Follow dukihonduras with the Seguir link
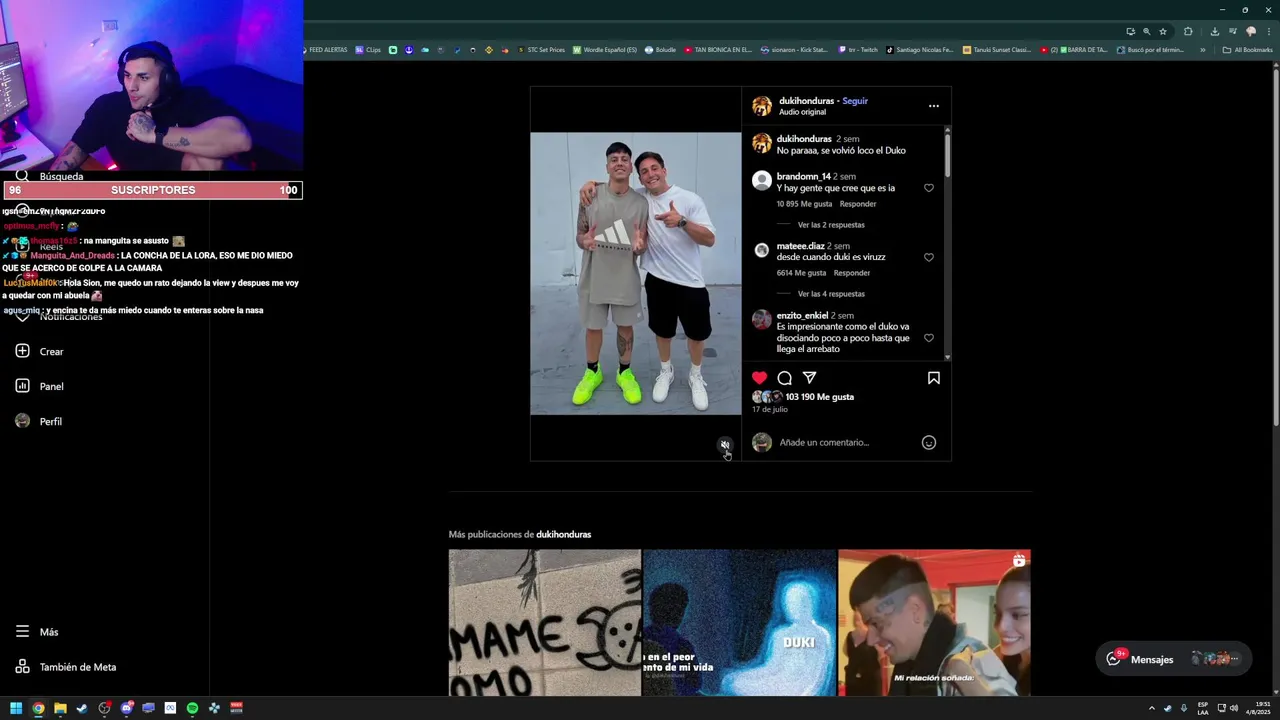The image size is (1280, 720). 855,101
